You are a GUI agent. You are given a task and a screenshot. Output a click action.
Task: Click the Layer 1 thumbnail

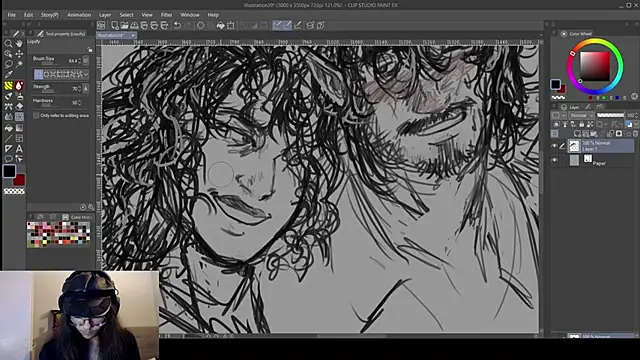[x=574, y=146]
